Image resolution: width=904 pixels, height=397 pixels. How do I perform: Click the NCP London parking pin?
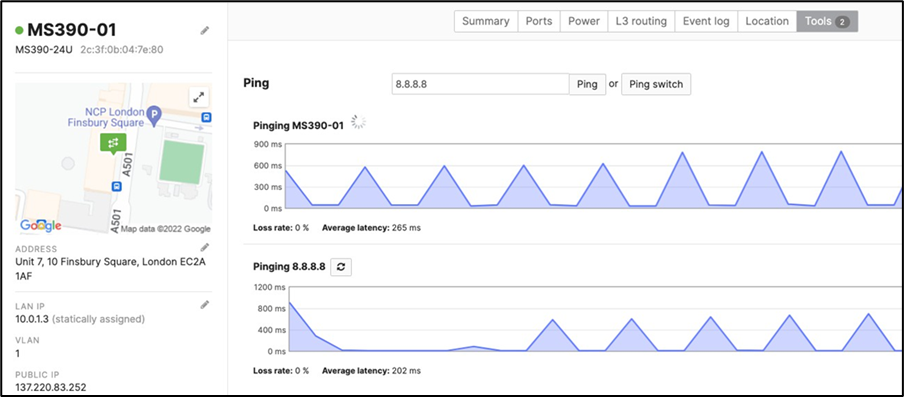(153, 116)
